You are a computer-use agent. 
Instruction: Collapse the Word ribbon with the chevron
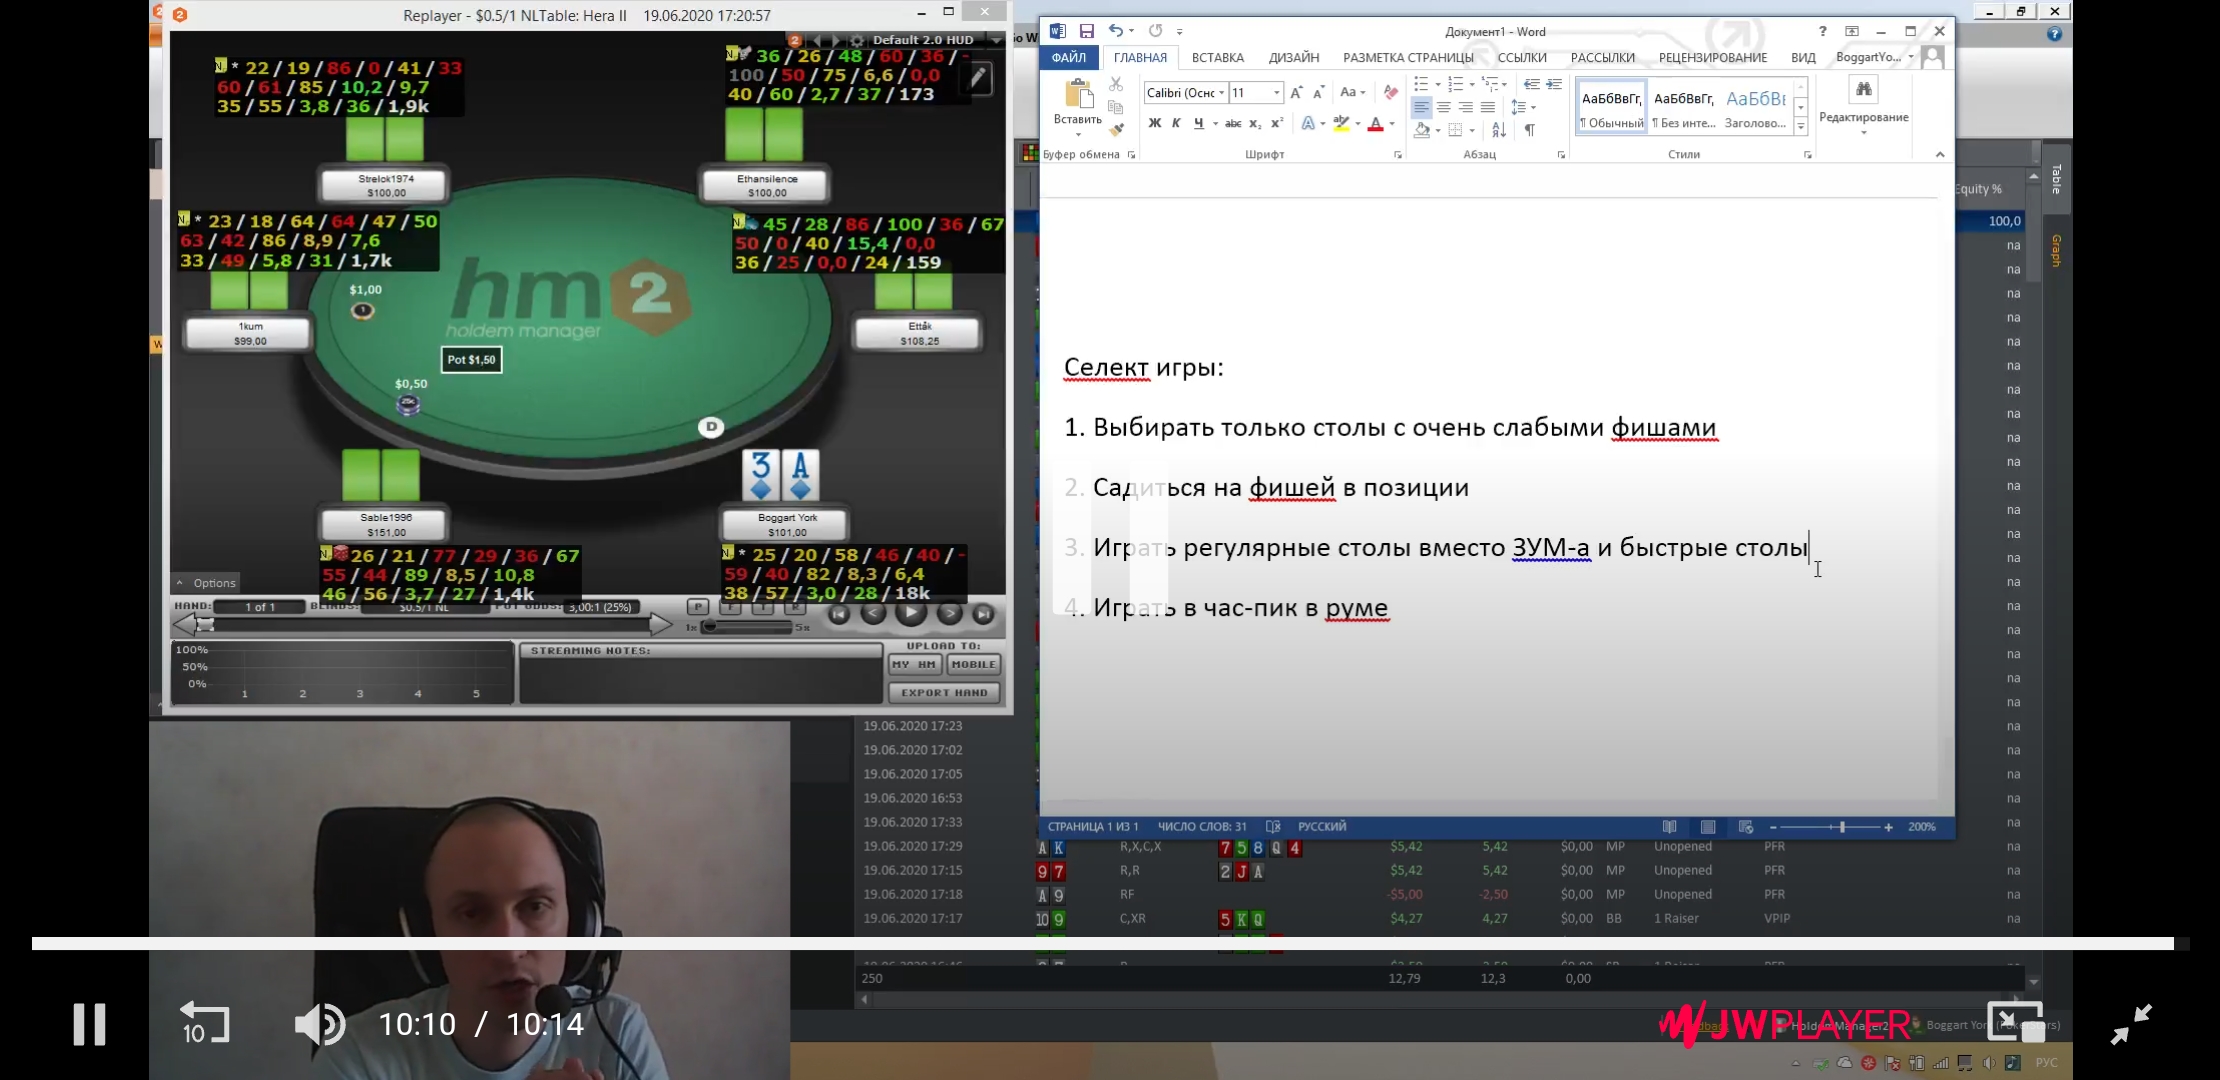(1940, 154)
